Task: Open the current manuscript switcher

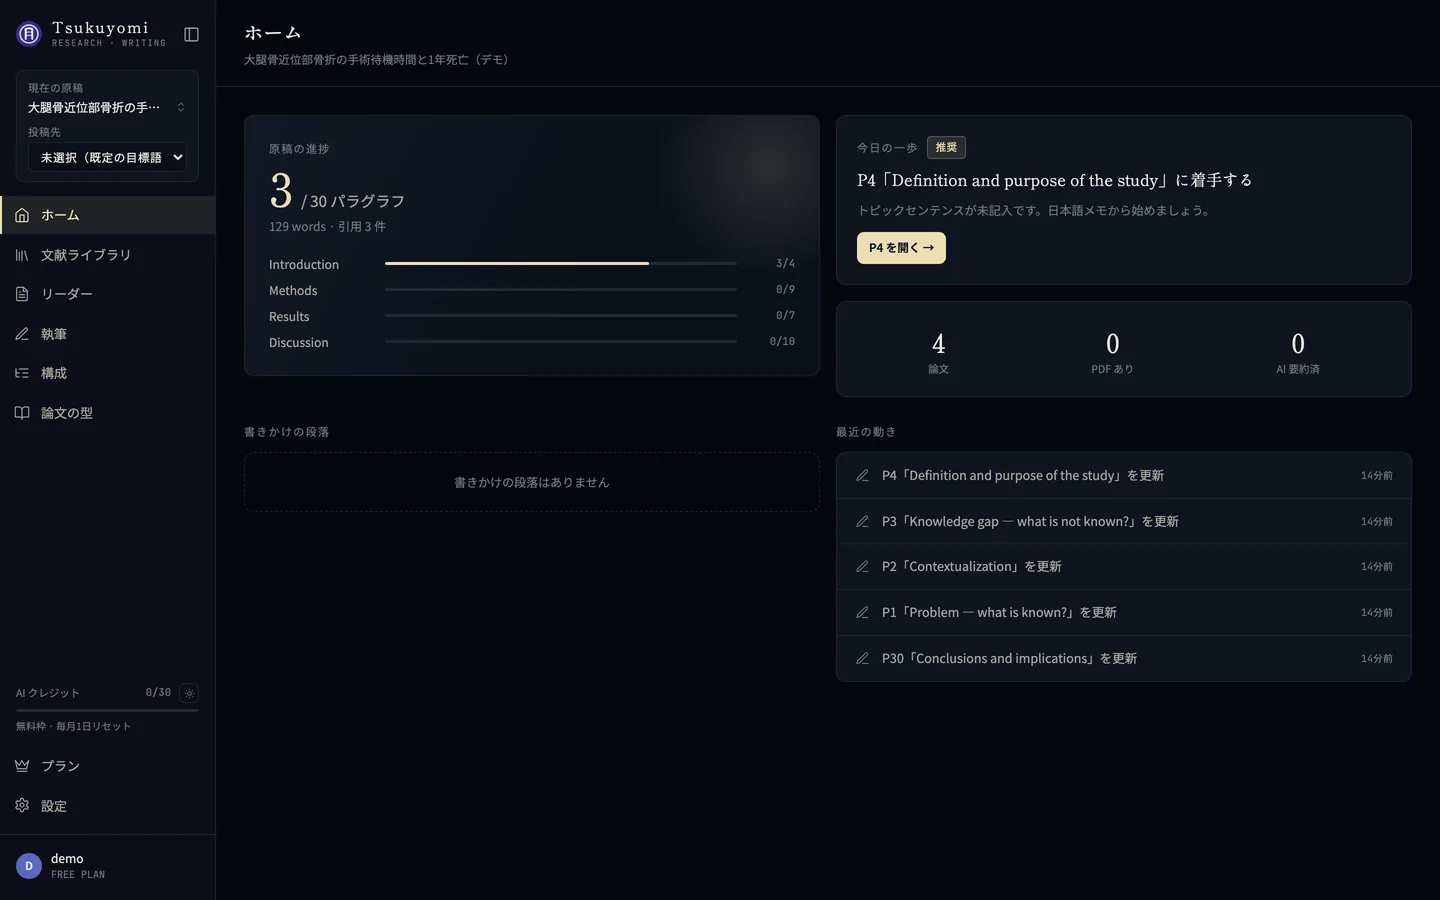Action: tap(107, 107)
